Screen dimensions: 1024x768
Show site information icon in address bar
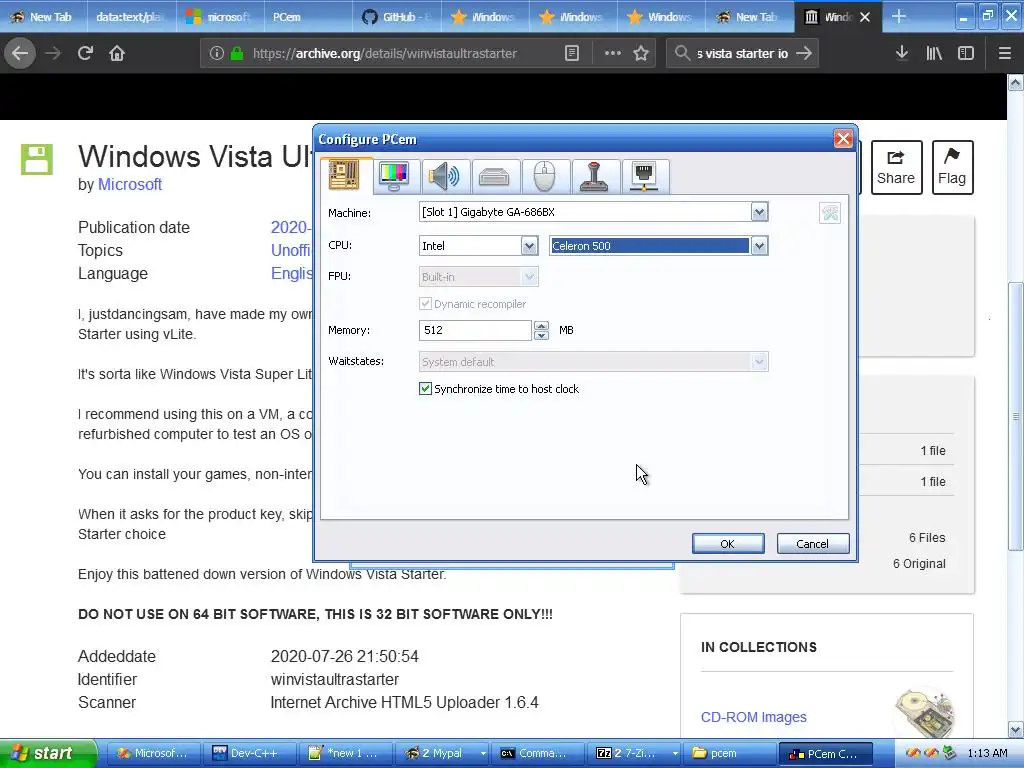[x=216, y=54]
